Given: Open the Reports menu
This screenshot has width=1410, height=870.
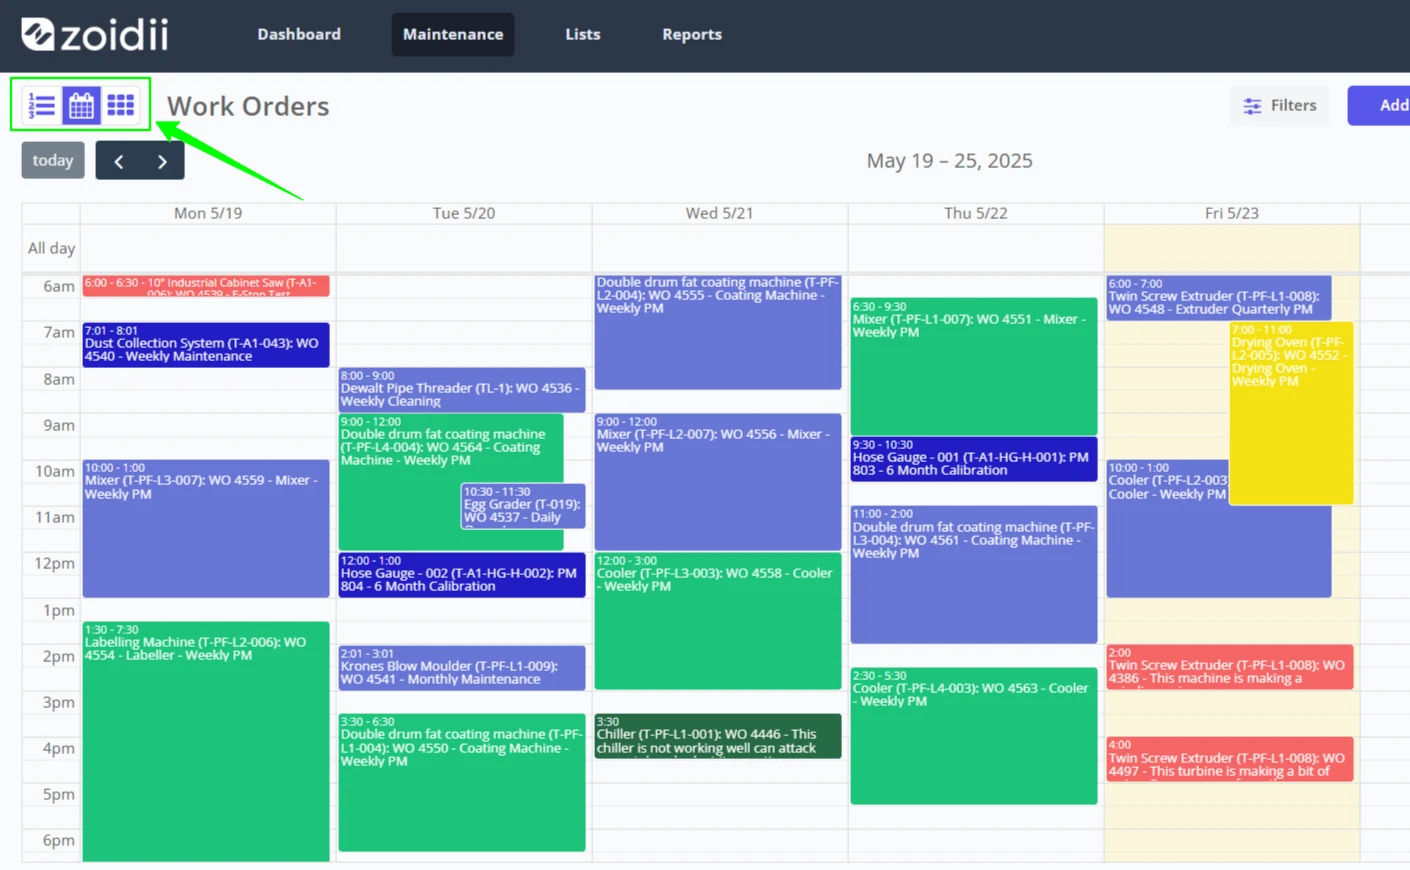Looking at the screenshot, I should pyautogui.click(x=692, y=34).
